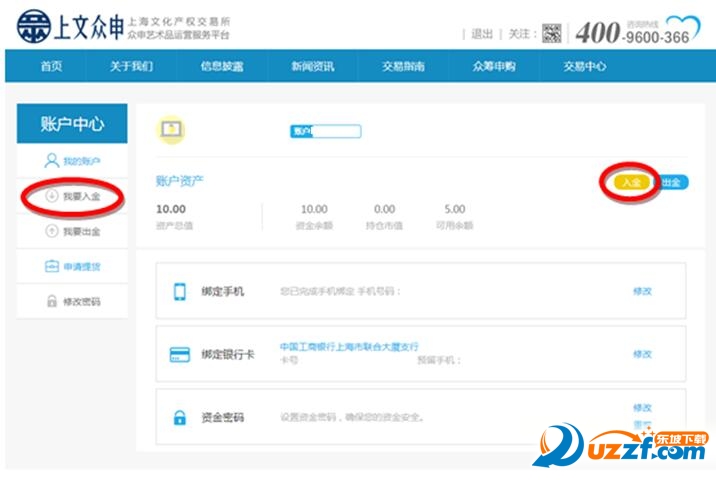Screen dimensions: 716x484
Task: Select 修改密码 in the sidebar
Action: point(72,301)
